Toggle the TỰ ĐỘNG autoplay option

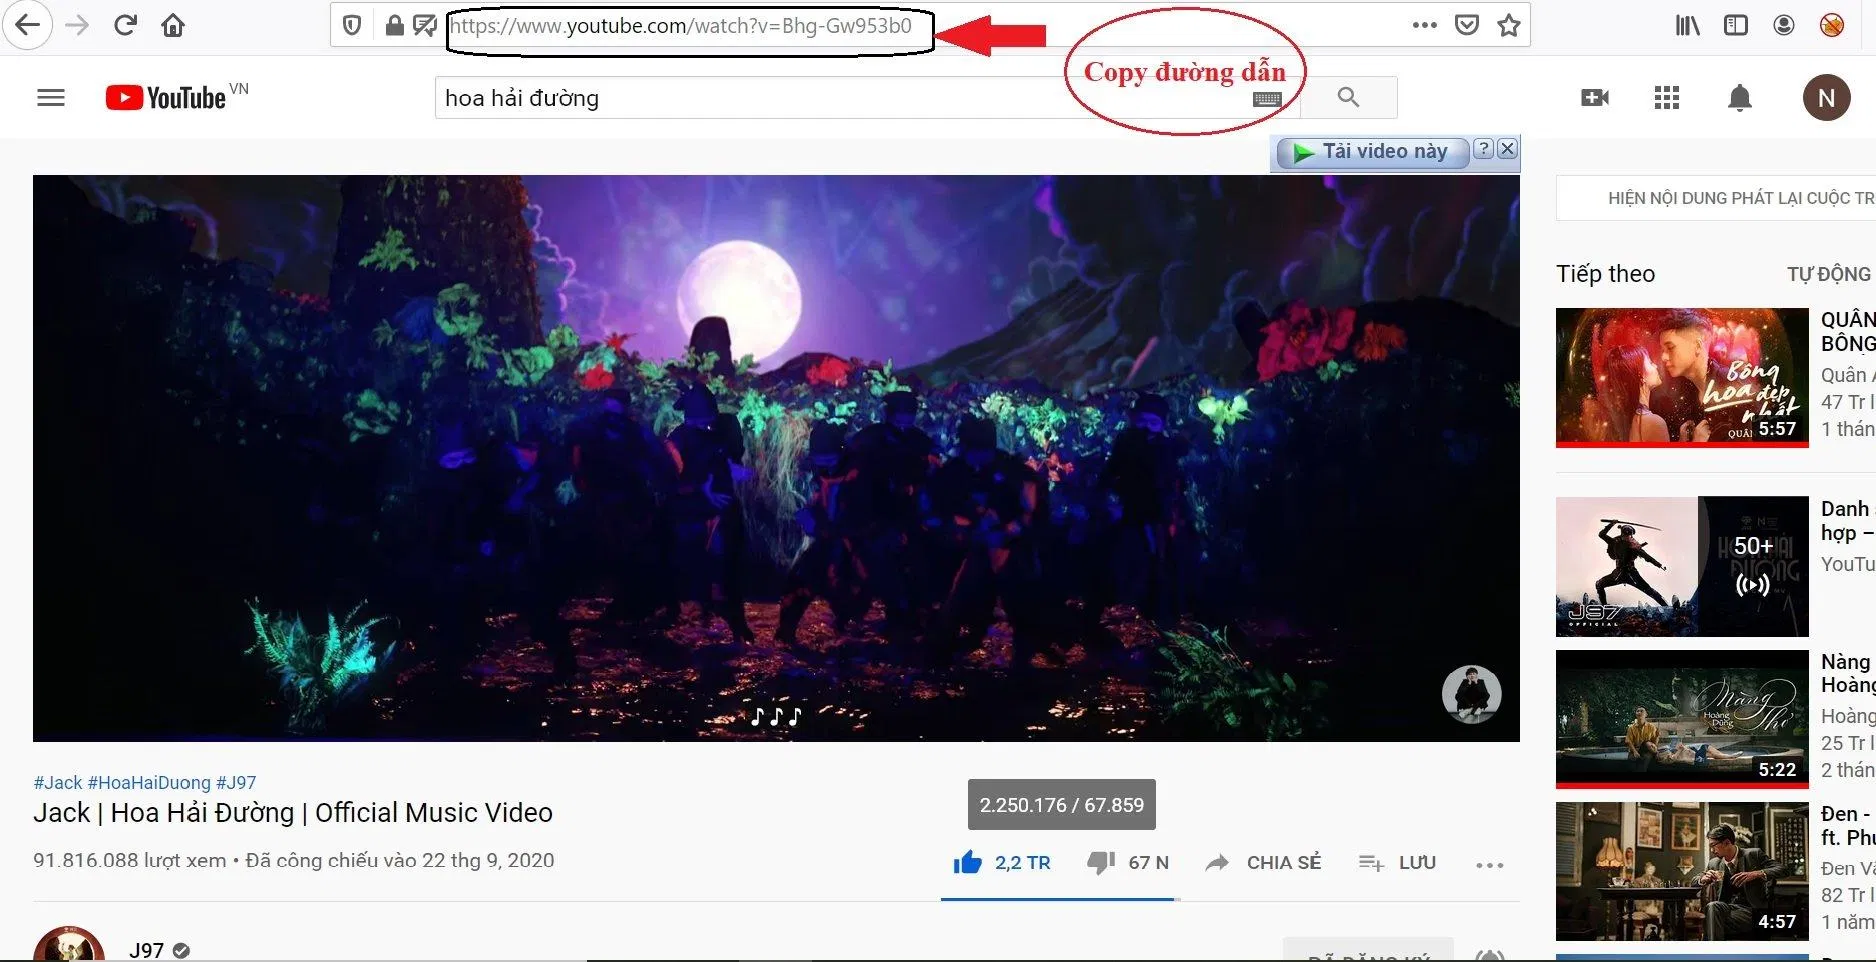point(1828,275)
